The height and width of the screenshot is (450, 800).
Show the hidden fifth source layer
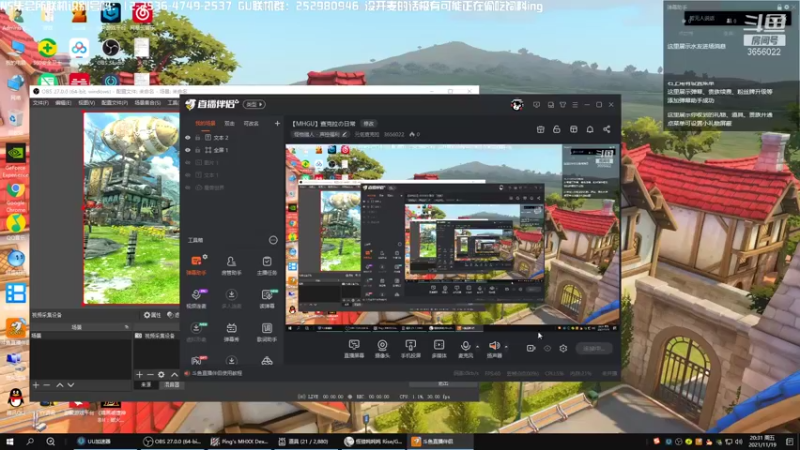click(188, 188)
